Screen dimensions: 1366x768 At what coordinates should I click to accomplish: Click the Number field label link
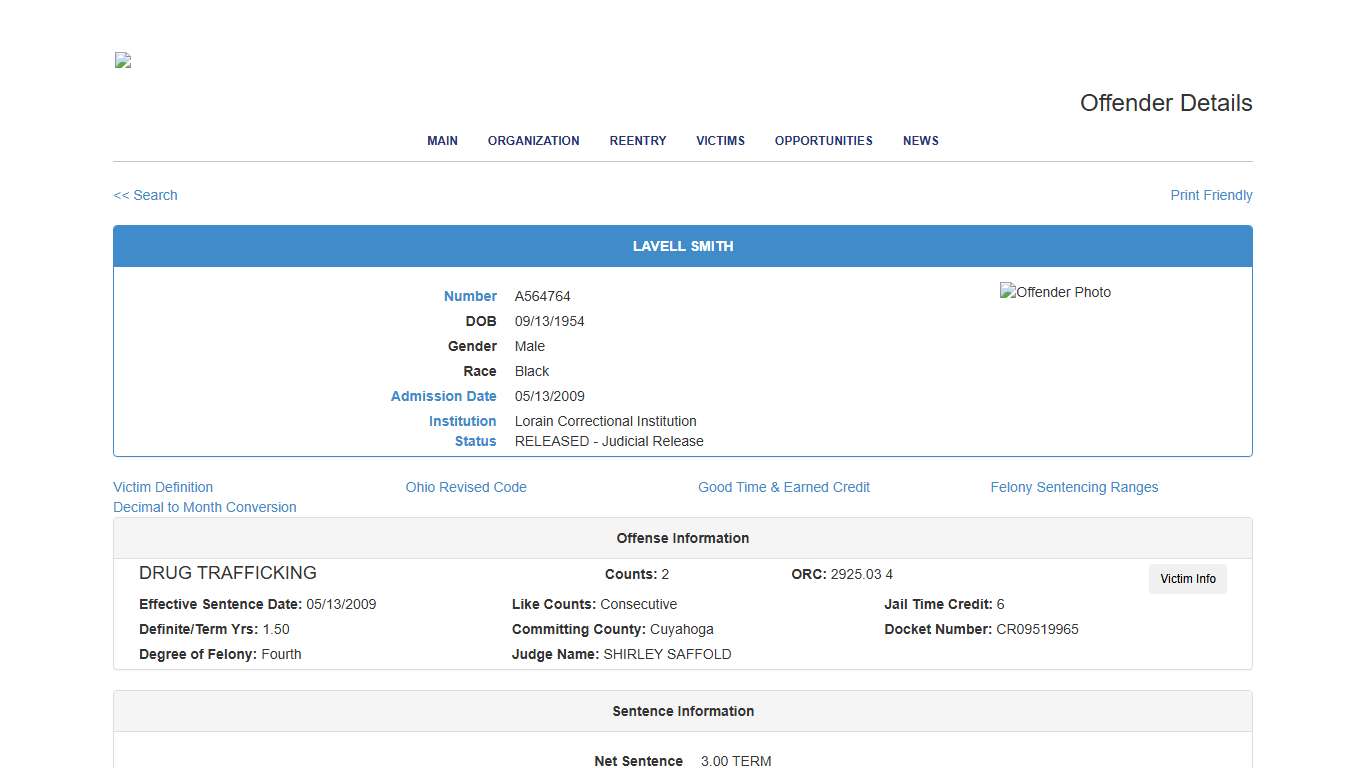pos(470,296)
